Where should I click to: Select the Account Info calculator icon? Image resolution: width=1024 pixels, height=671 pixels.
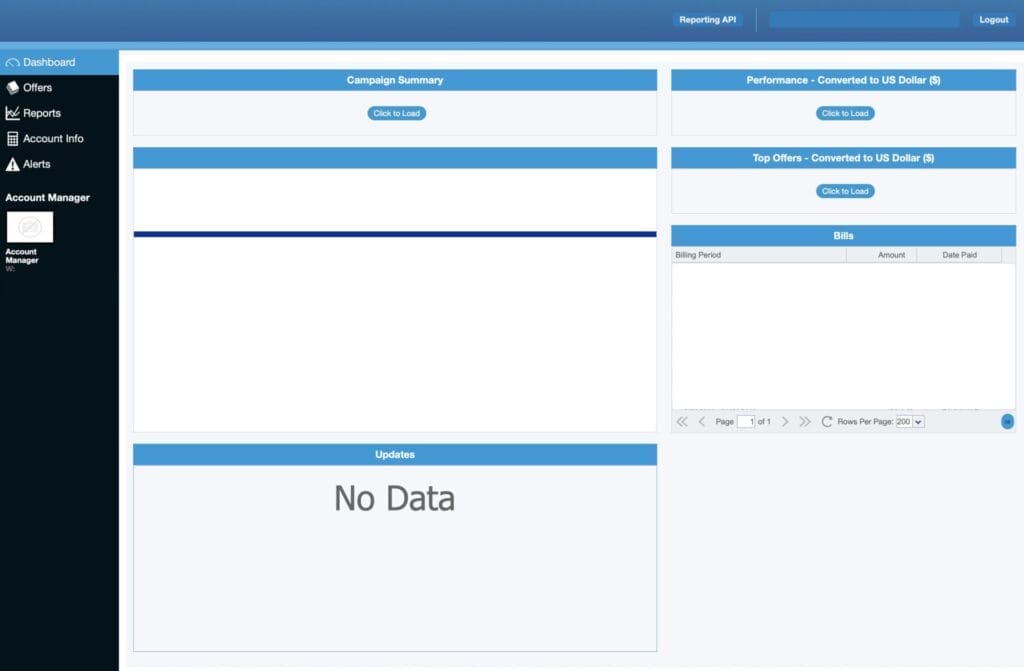[x=13, y=139]
